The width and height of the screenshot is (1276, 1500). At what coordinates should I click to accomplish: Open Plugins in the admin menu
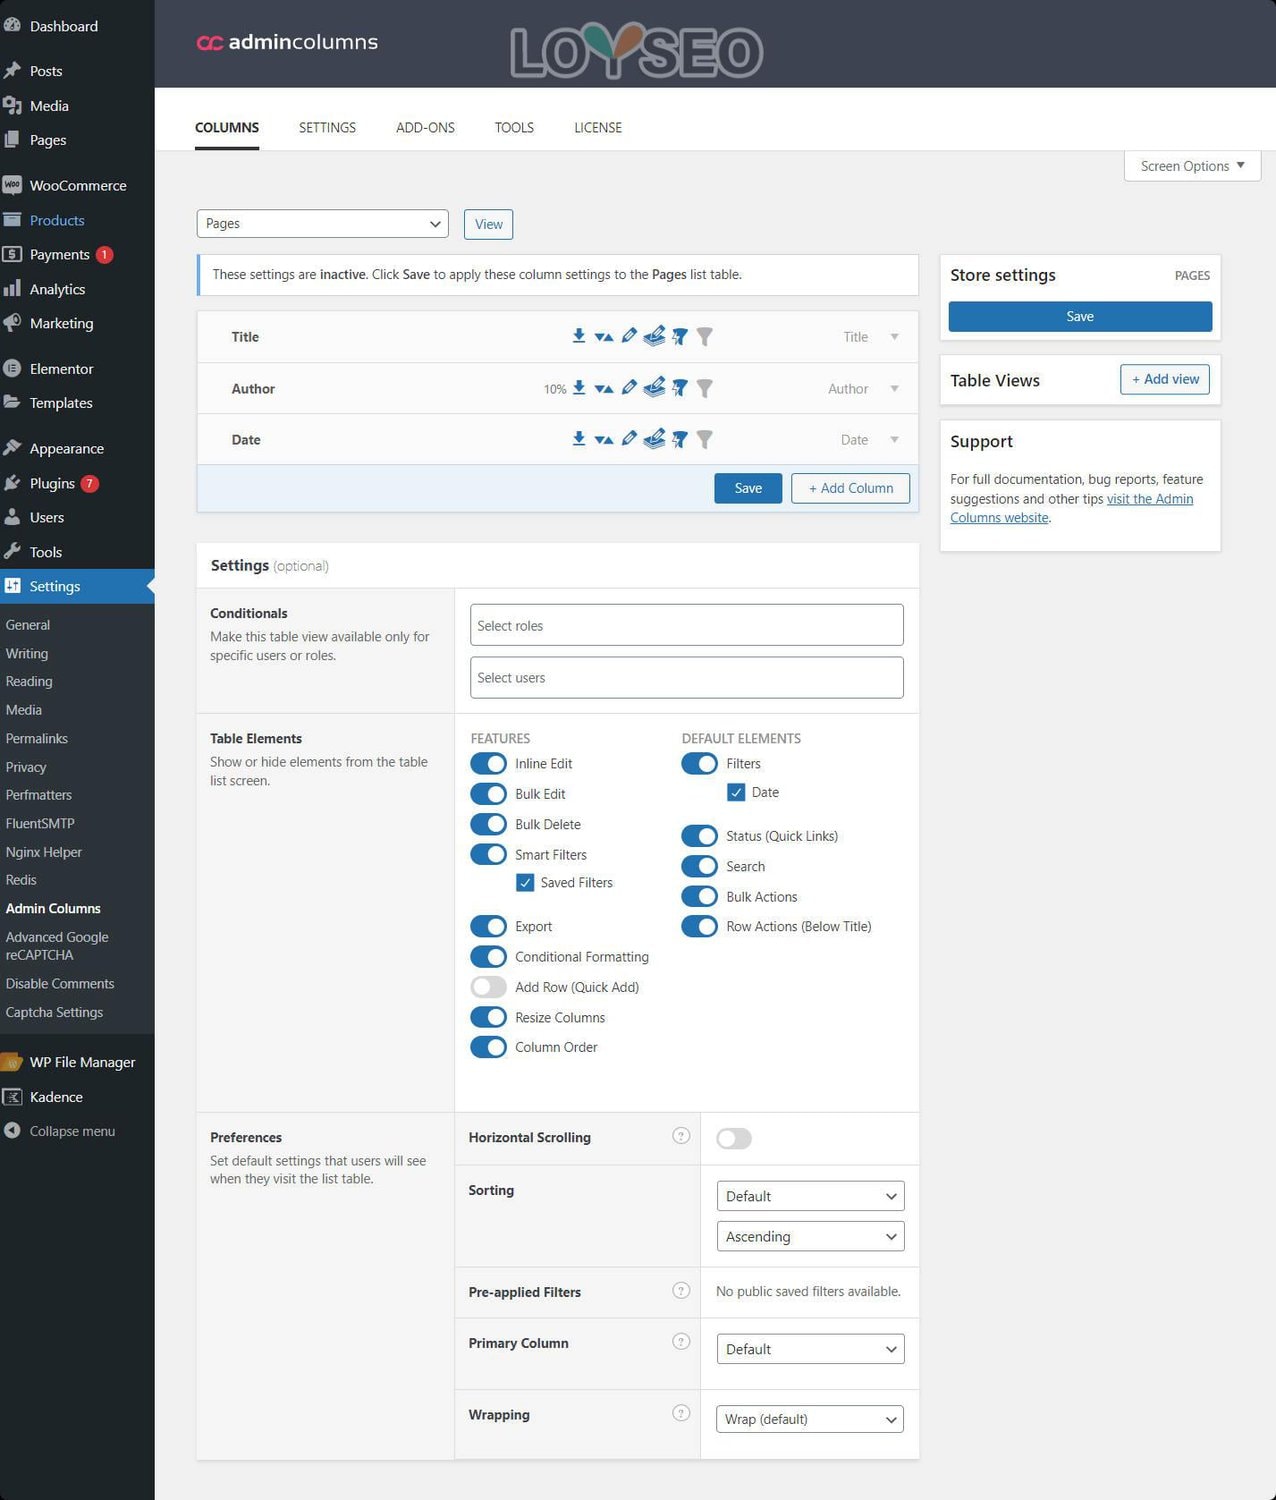[77, 484]
